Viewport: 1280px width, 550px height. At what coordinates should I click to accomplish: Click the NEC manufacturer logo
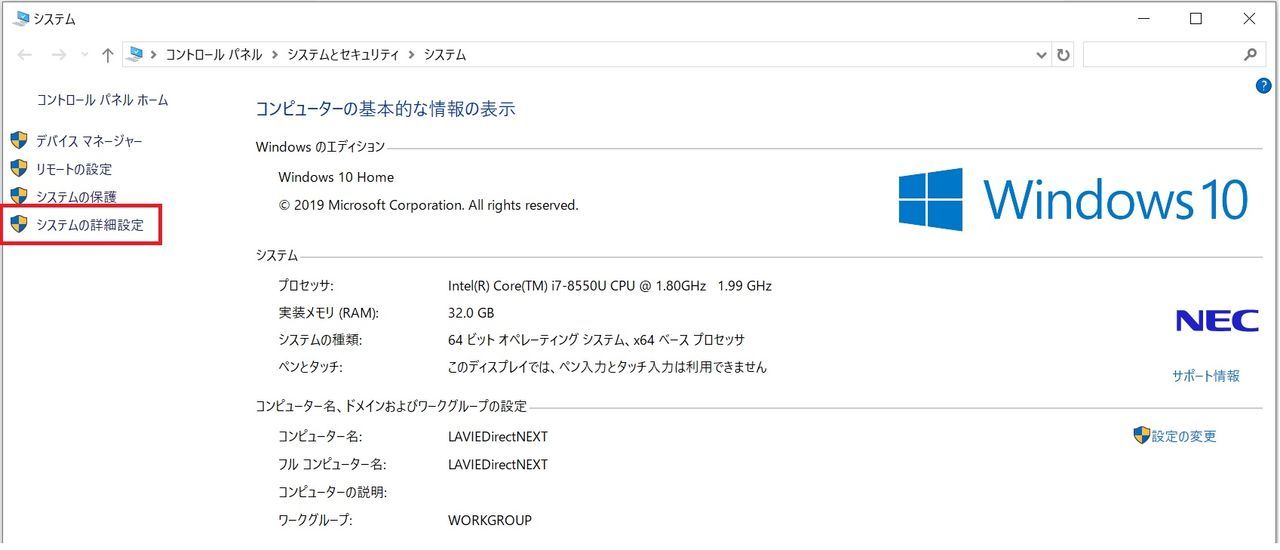[x=1217, y=320]
